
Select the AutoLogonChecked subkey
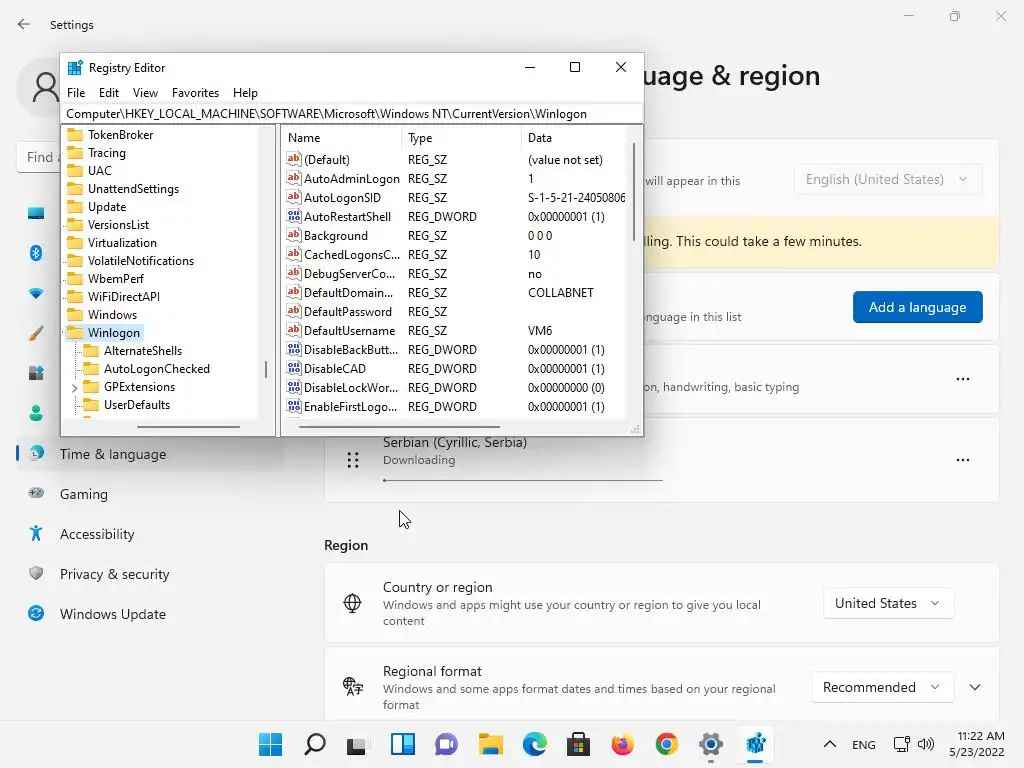[157, 369]
